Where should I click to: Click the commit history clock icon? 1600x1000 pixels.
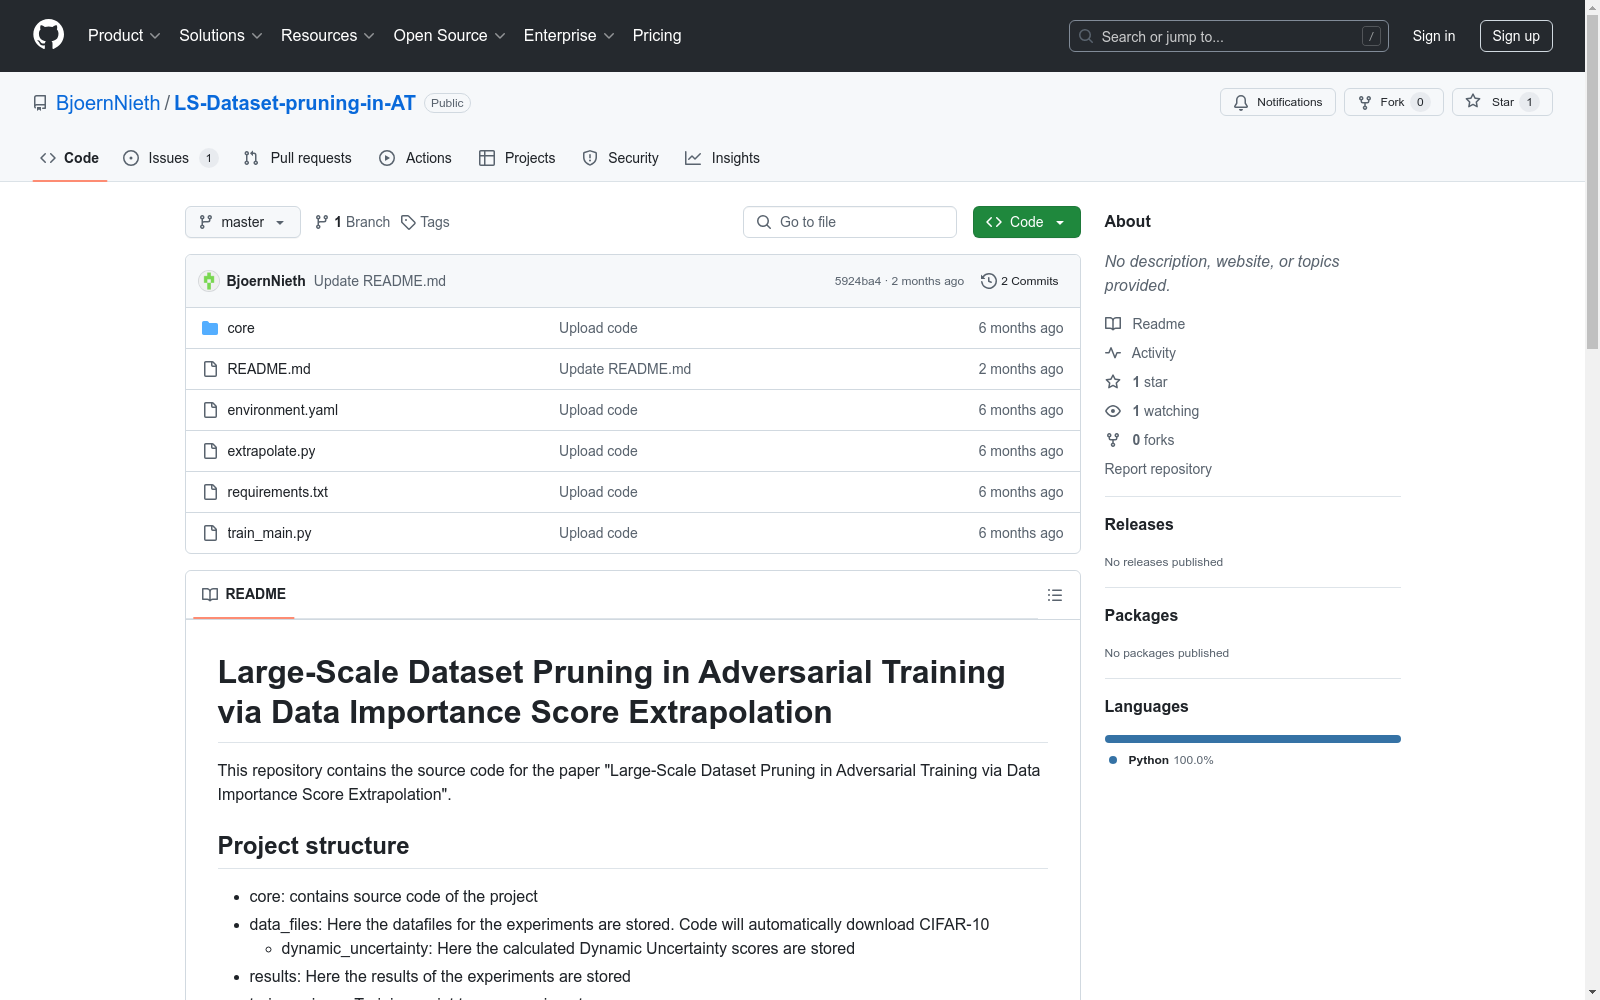pyautogui.click(x=989, y=281)
